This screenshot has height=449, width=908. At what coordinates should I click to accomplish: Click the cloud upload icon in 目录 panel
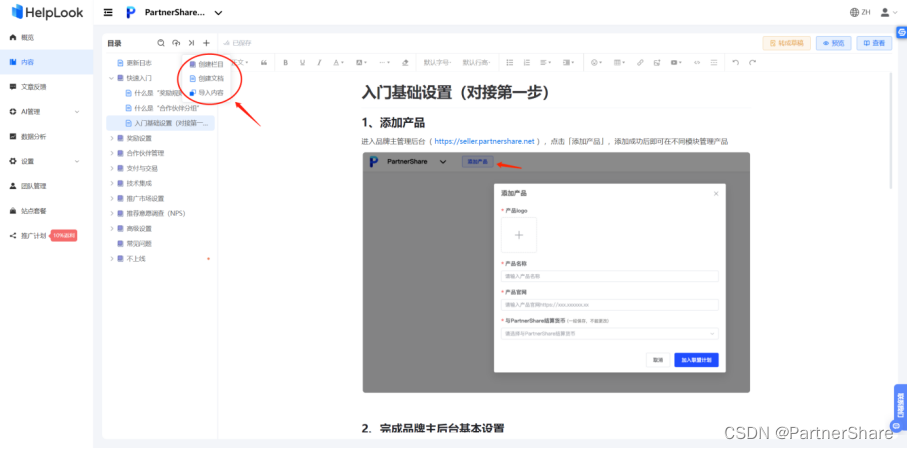(176, 43)
